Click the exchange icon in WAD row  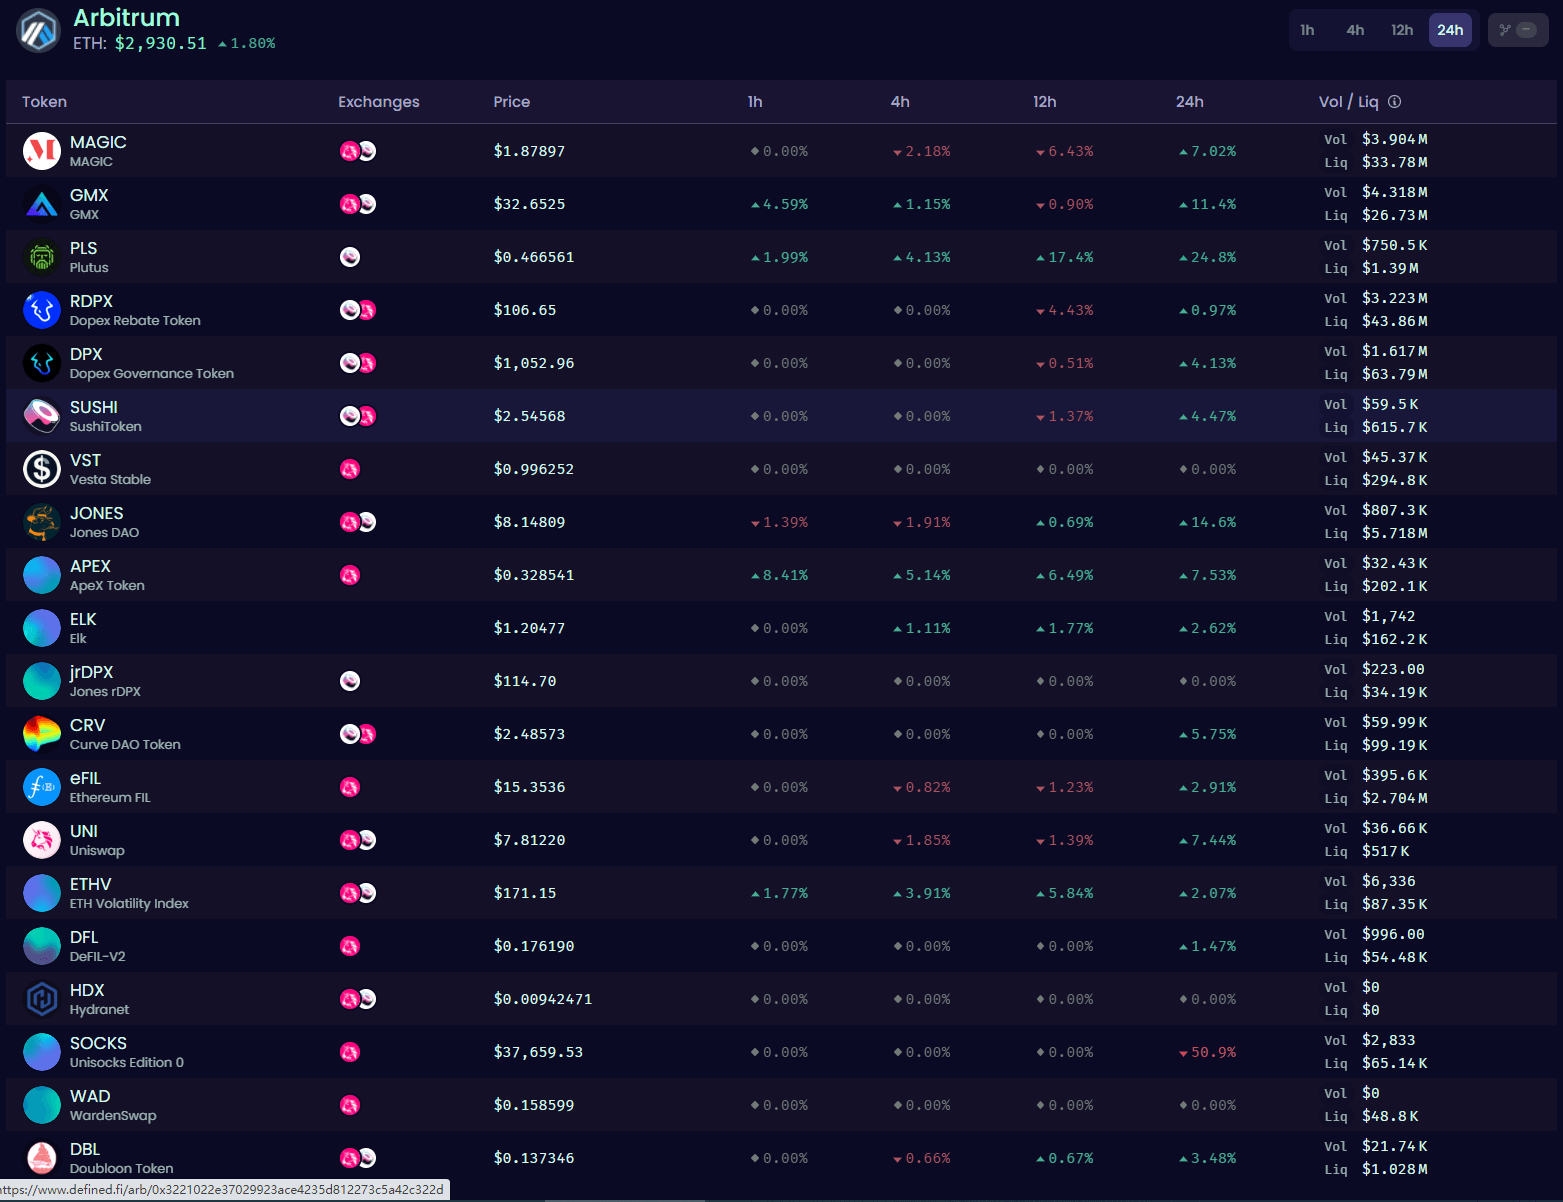(350, 1105)
